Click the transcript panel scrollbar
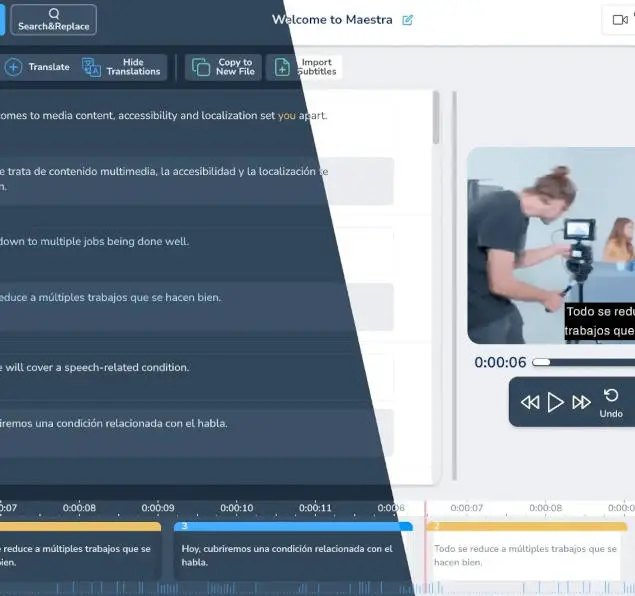The width and height of the screenshot is (635, 596). pos(435,120)
